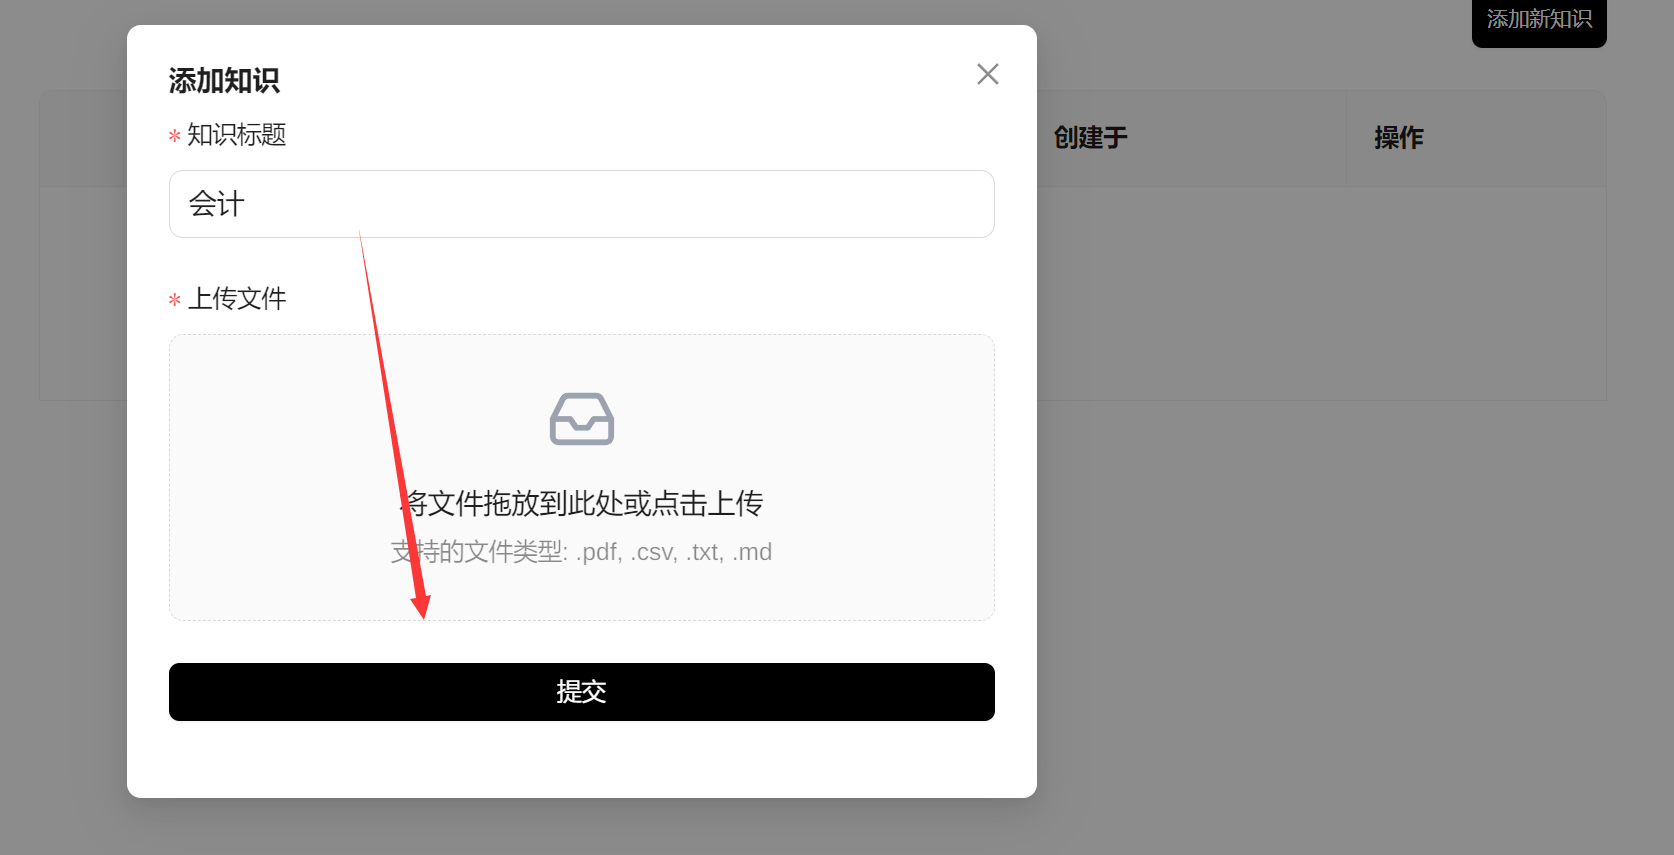The height and width of the screenshot is (855, 1674).
Task: Close the 添加知识 dialog with the X icon
Action: click(x=988, y=74)
